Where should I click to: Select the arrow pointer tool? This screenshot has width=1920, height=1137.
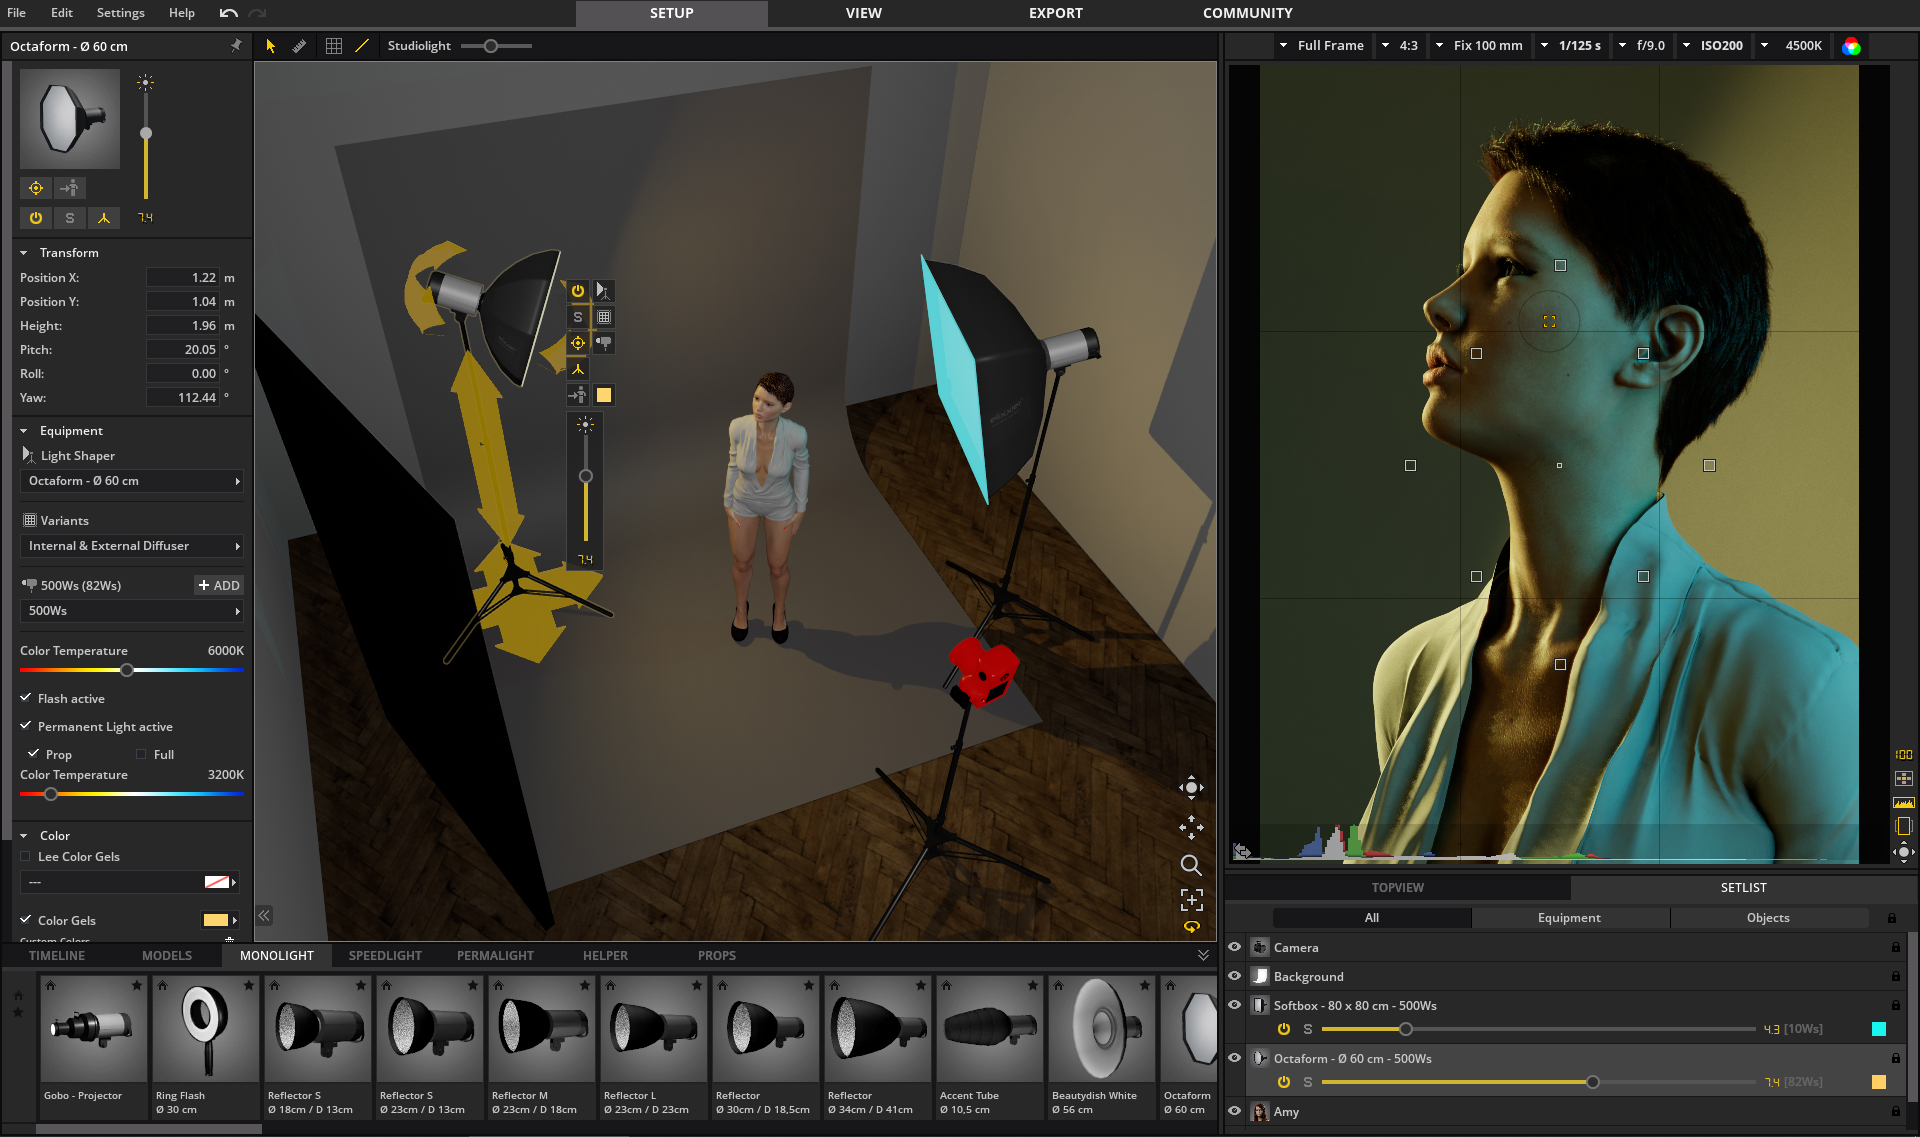(270, 46)
